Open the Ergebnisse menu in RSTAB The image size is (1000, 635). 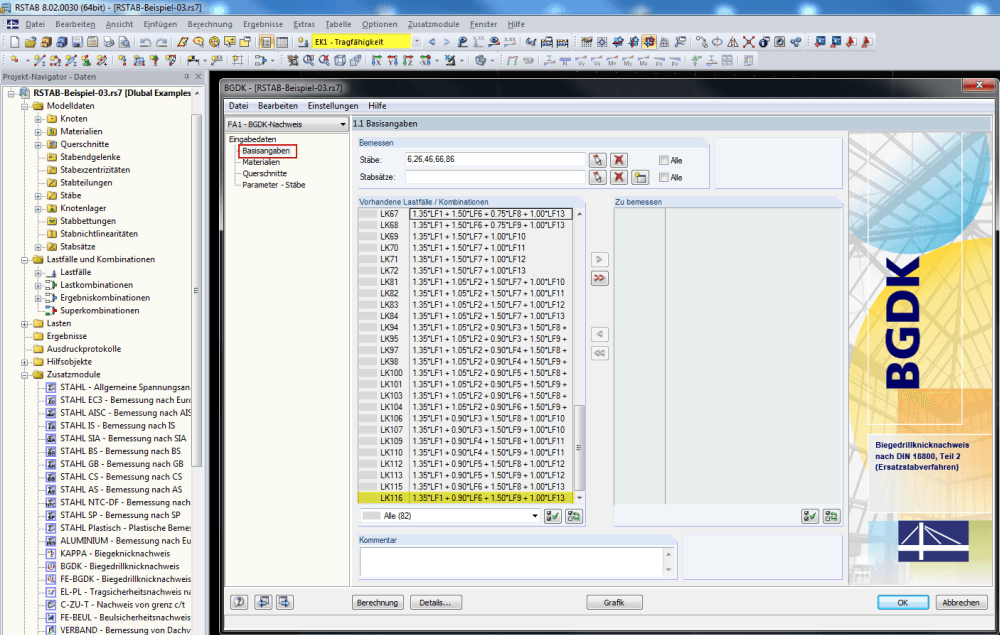coord(263,24)
